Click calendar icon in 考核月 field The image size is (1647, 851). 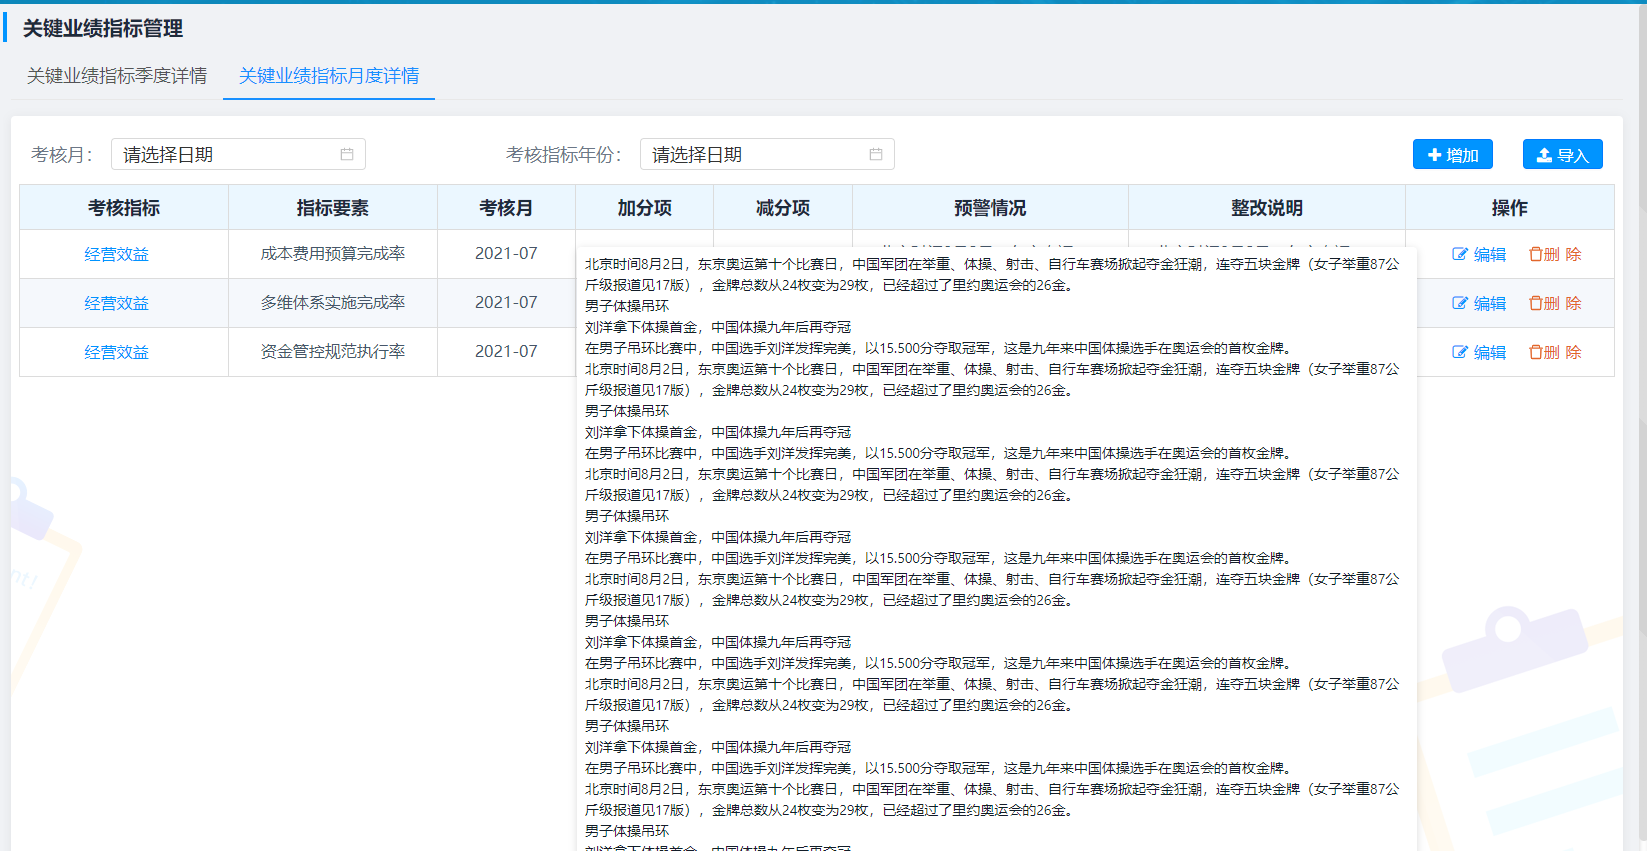(x=347, y=154)
